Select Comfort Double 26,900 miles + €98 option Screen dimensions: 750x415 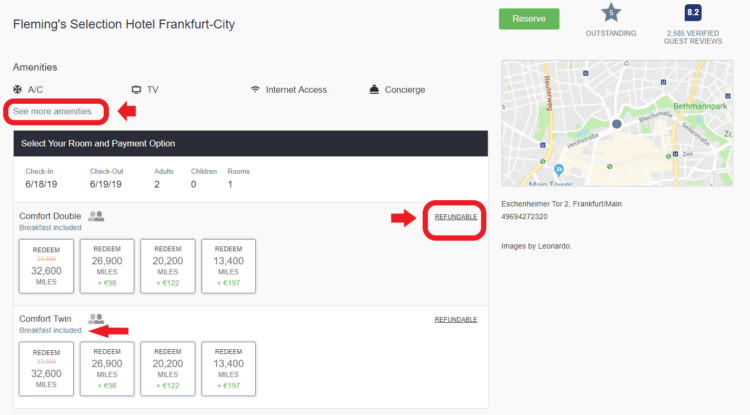coord(107,266)
